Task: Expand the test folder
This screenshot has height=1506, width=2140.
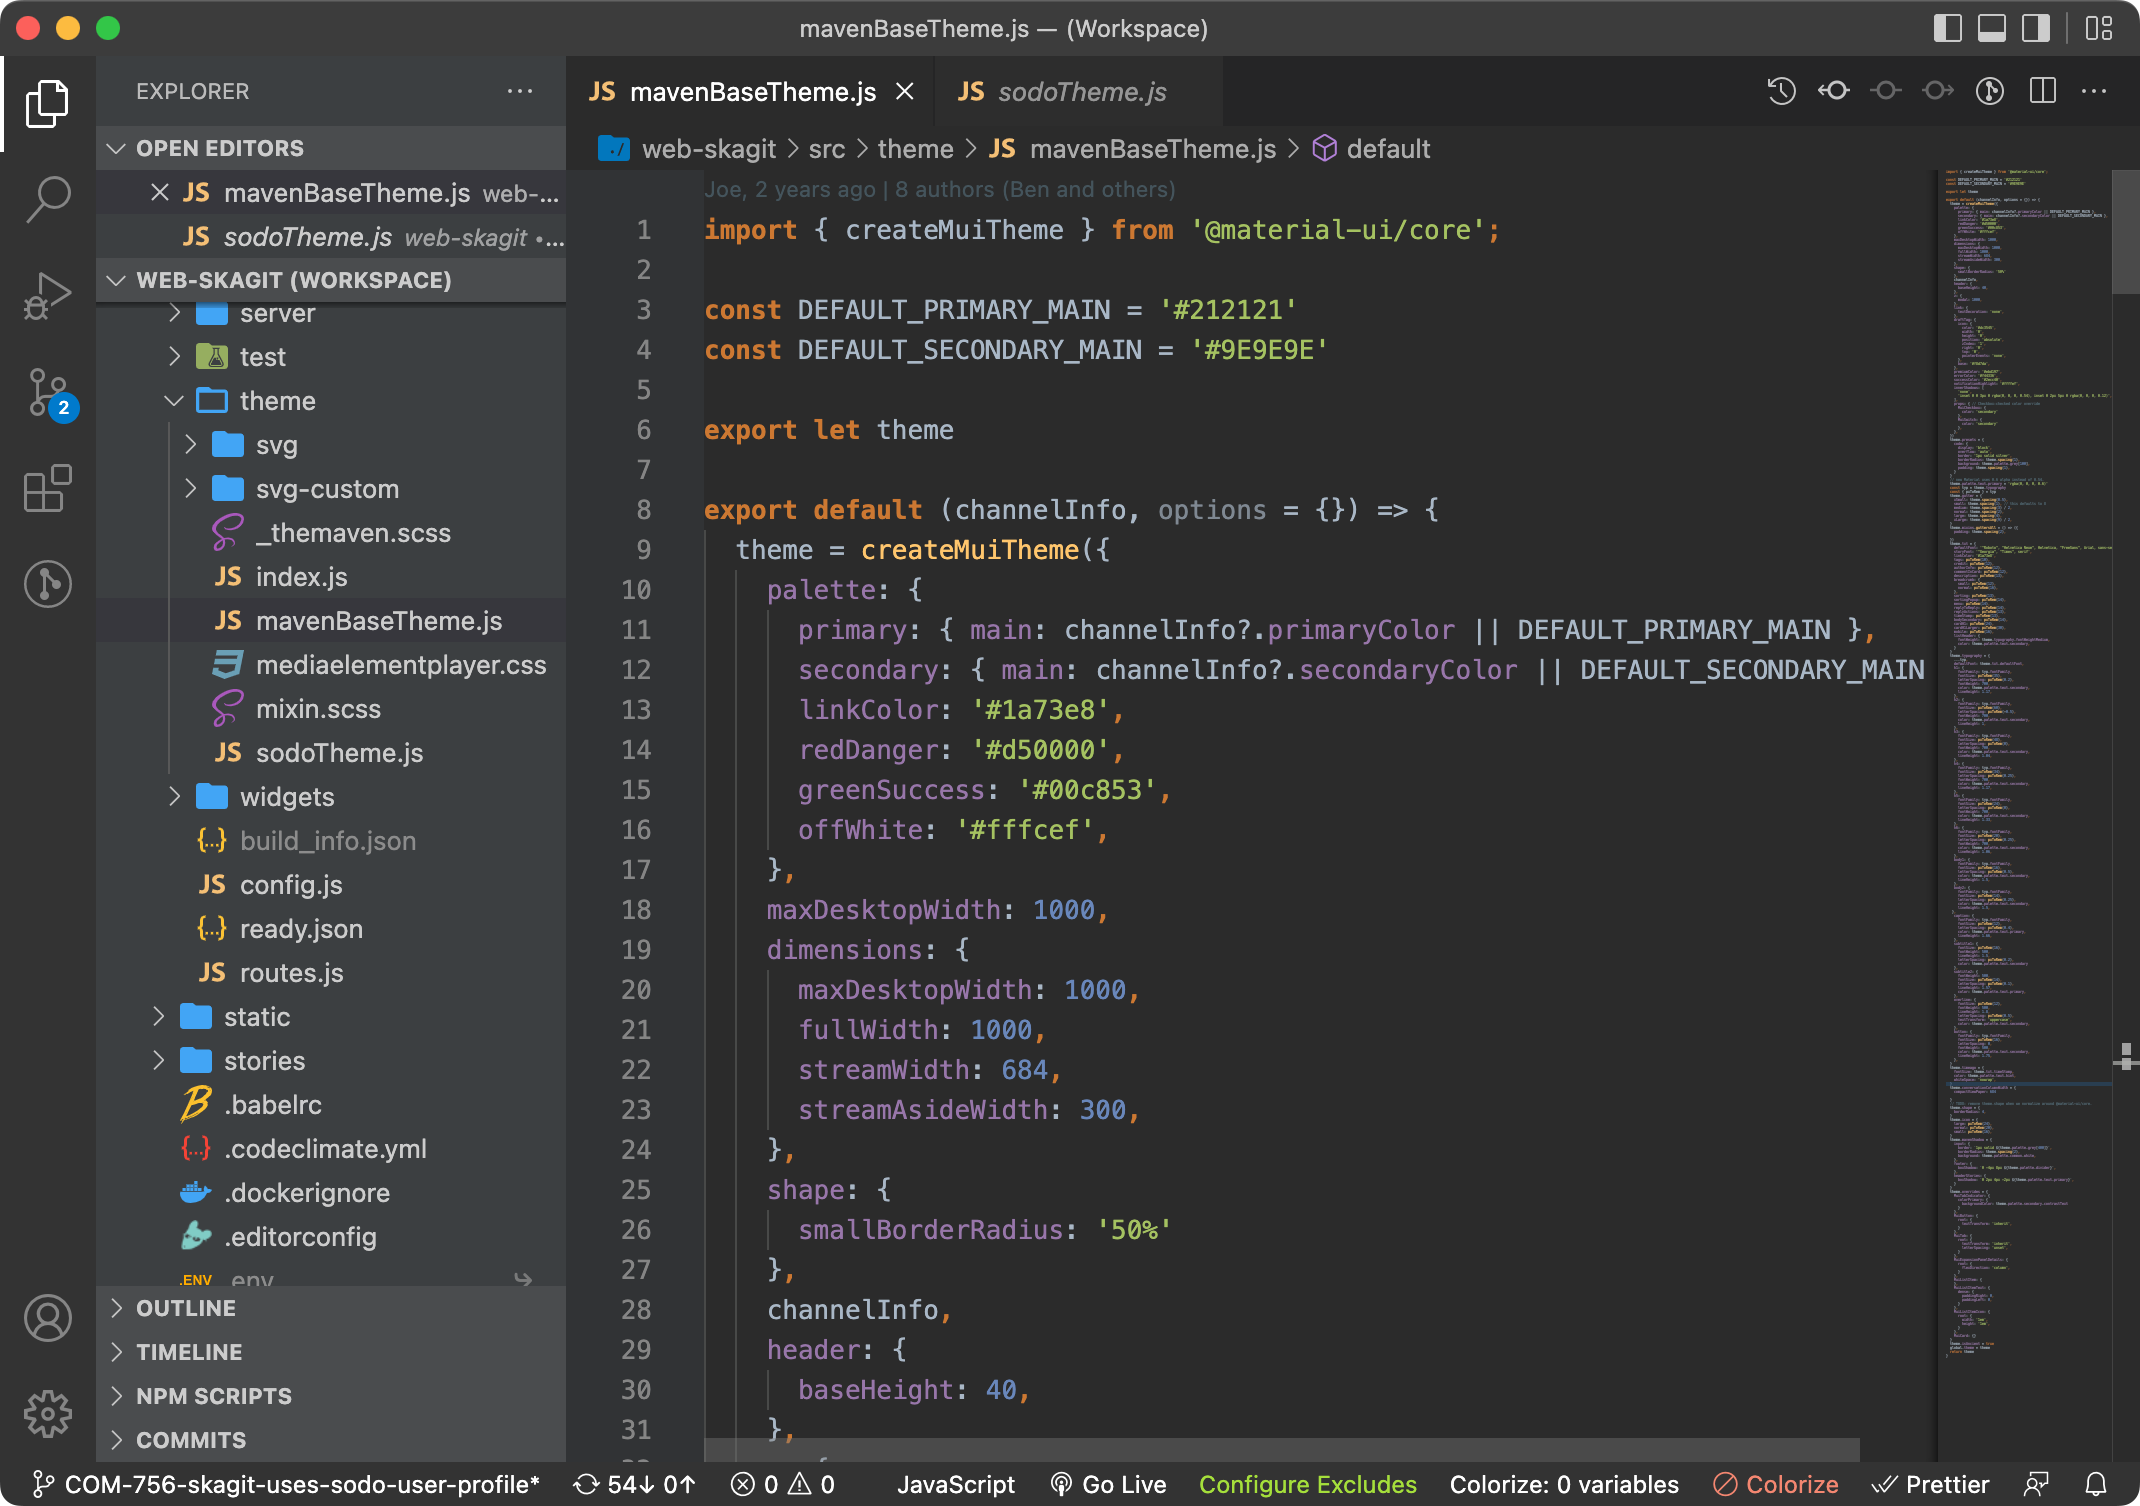Action: pos(331,357)
